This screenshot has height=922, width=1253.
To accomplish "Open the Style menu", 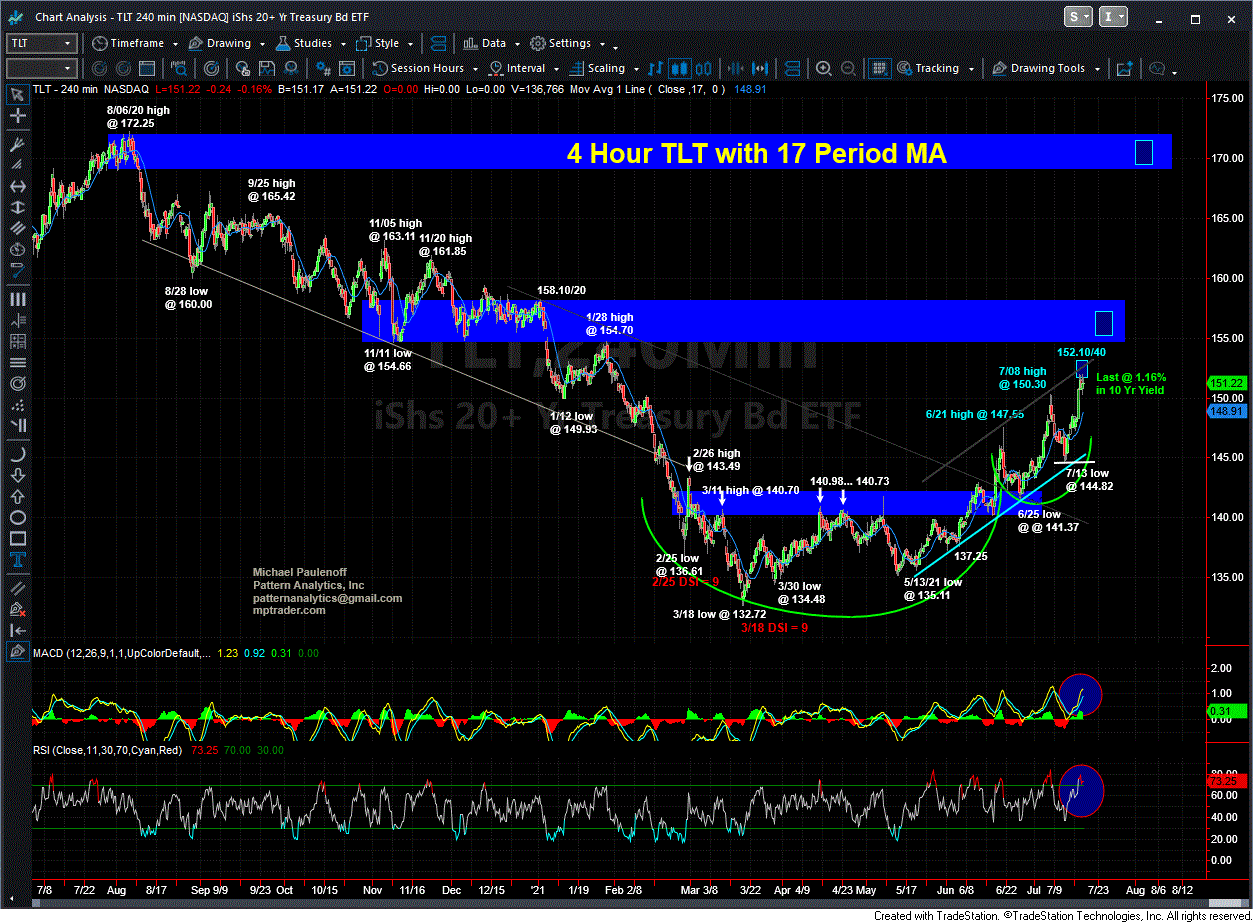I will (378, 43).
